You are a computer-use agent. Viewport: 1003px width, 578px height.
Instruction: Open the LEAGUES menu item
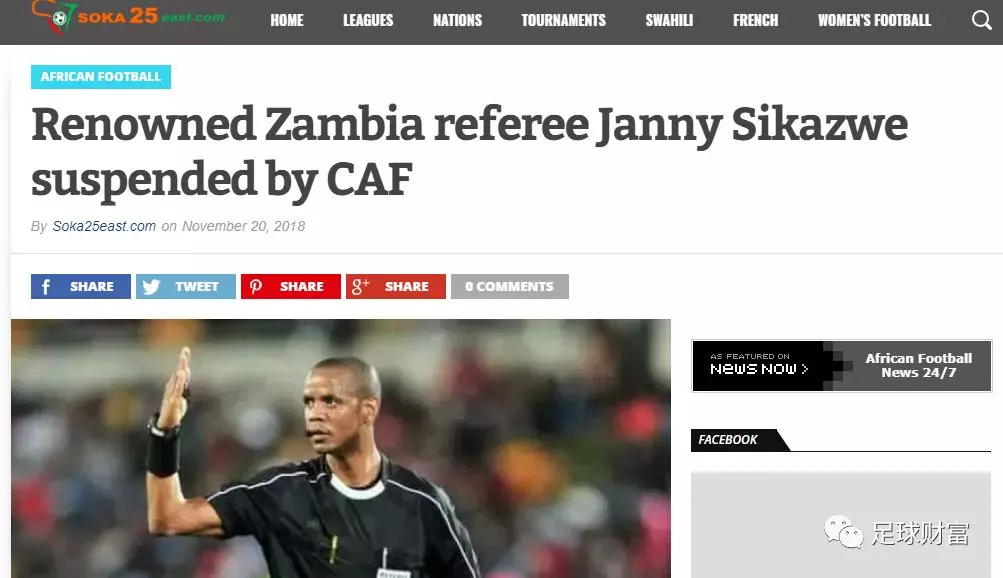coord(368,20)
